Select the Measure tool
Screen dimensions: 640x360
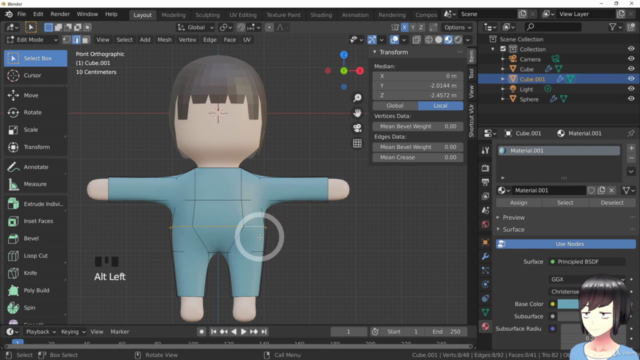[36, 184]
